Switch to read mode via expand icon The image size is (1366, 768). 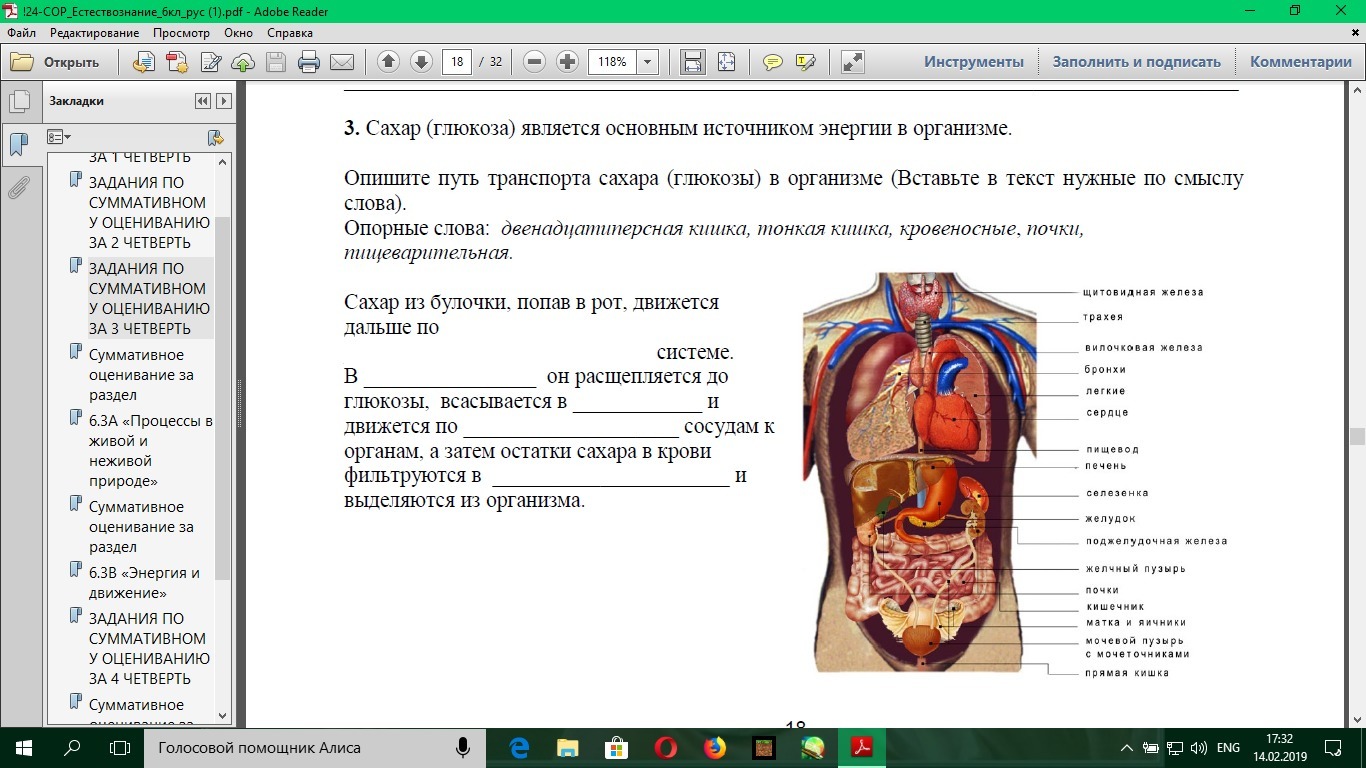click(853, 62)
